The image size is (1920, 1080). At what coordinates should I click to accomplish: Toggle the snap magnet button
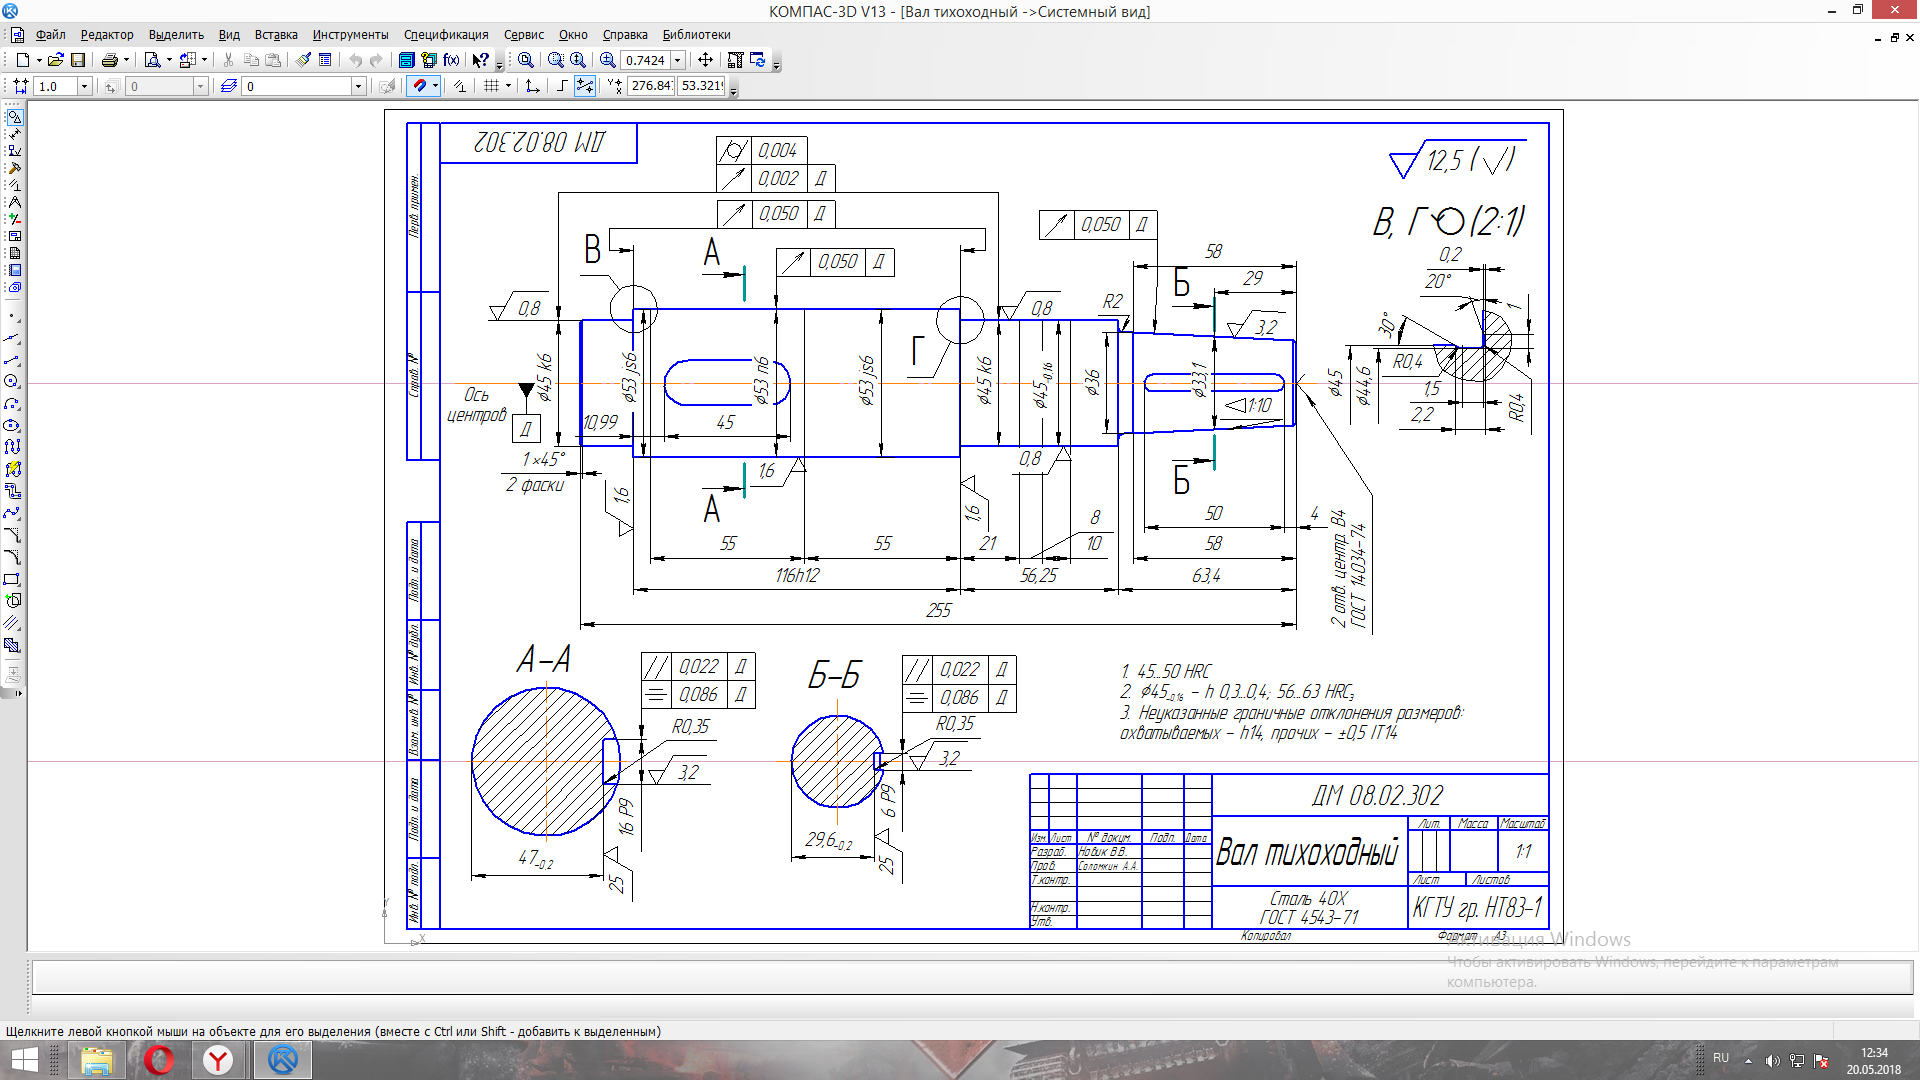(420, 86)
